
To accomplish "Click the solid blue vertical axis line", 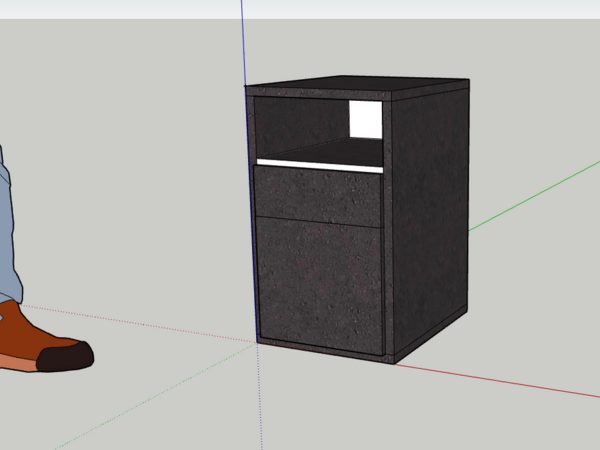I will [243, 40].
